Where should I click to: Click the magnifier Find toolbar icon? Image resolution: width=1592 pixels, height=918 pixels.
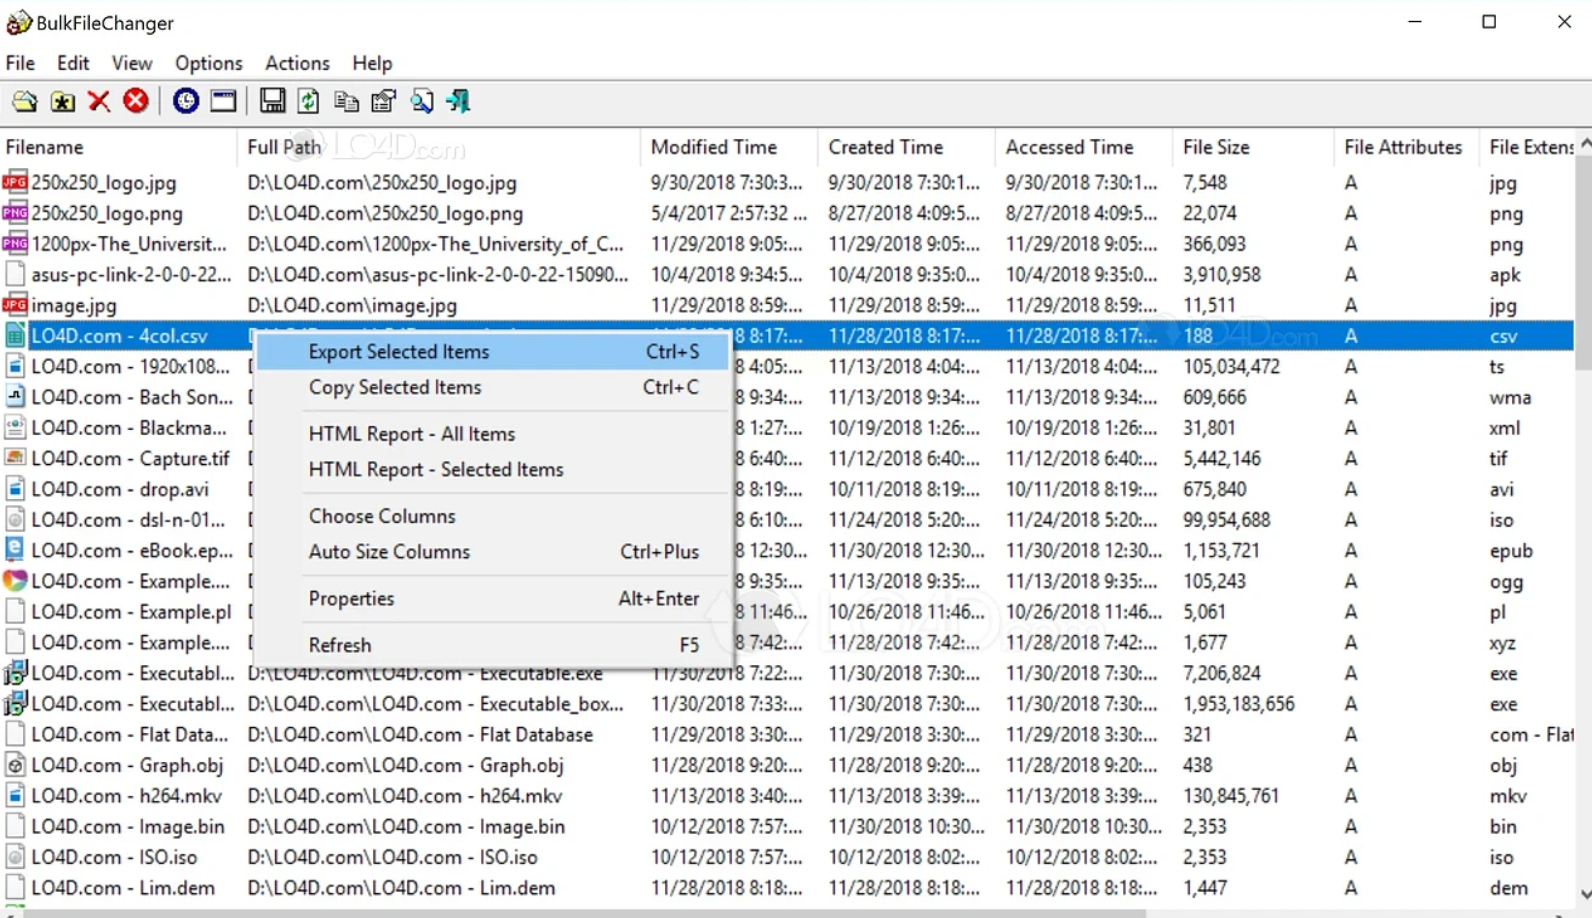tap(422, 101)
